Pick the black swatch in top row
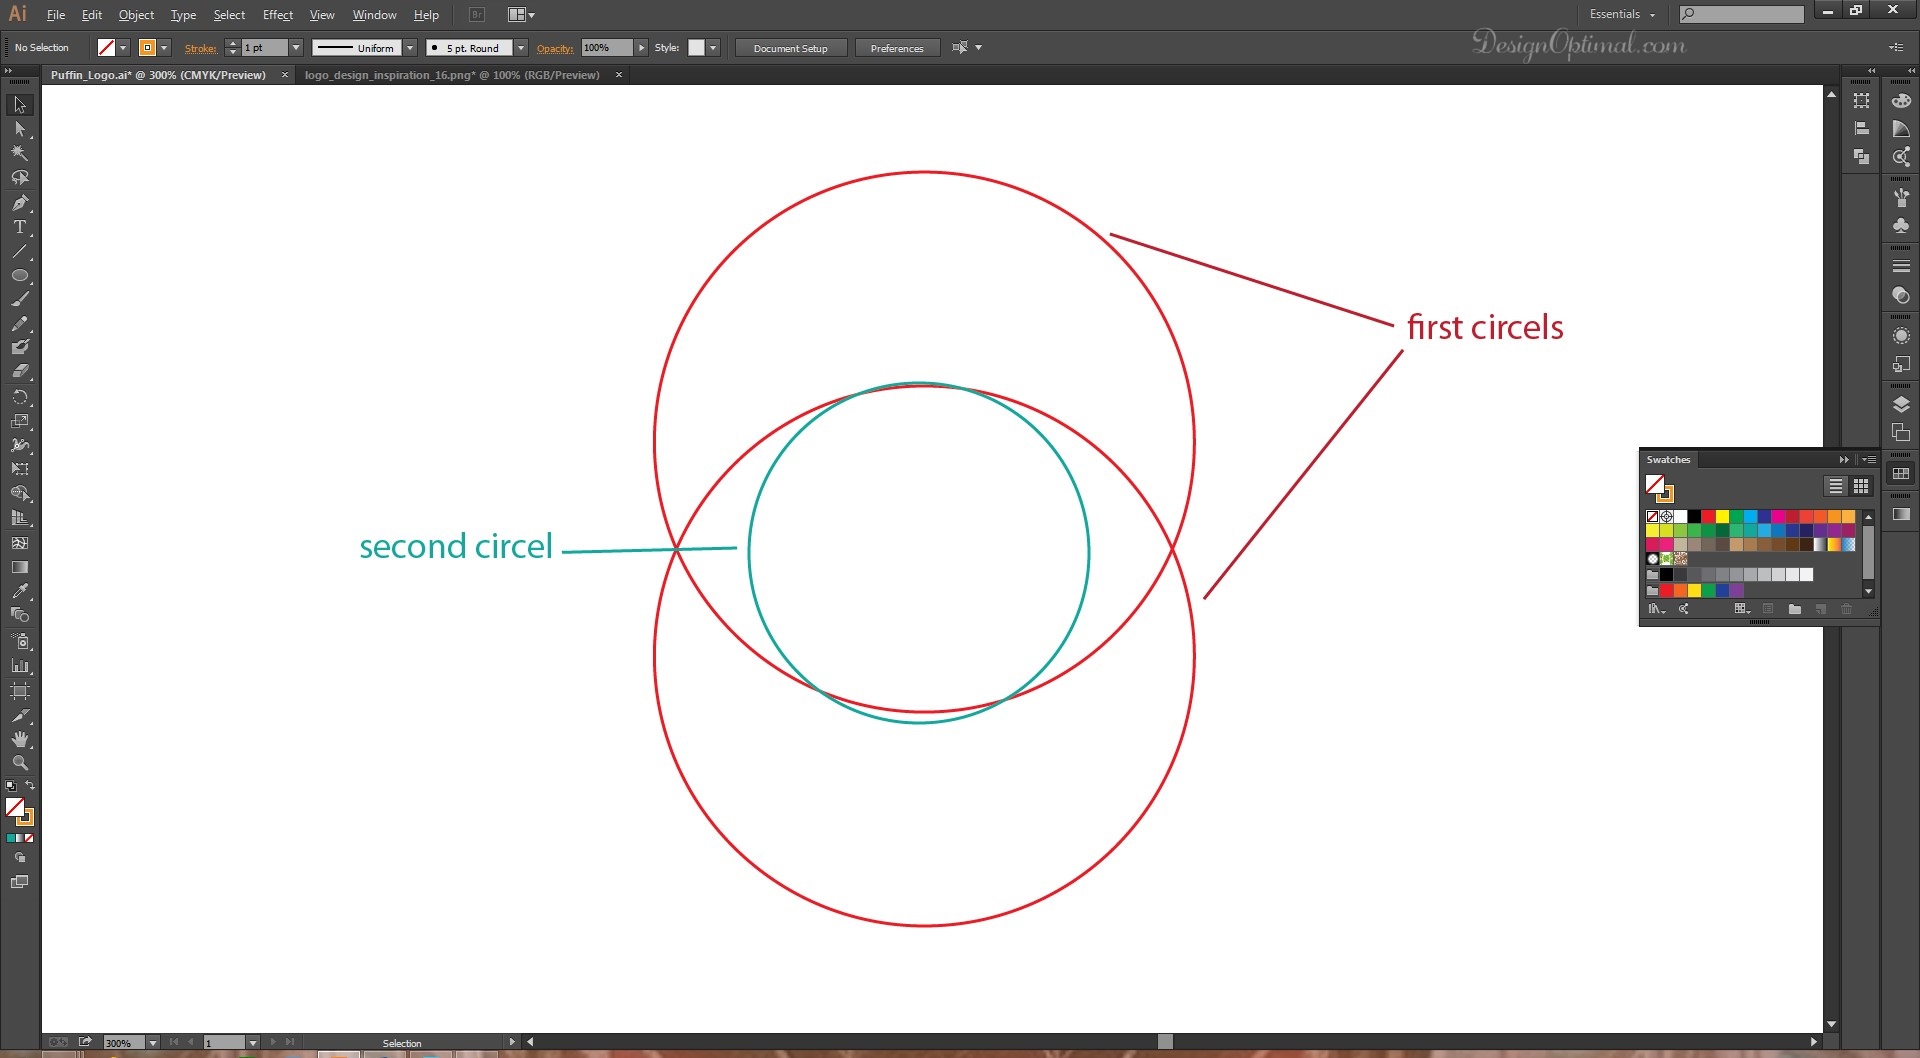This screenshot has width=1920, height=1058. pos(1694,517)
